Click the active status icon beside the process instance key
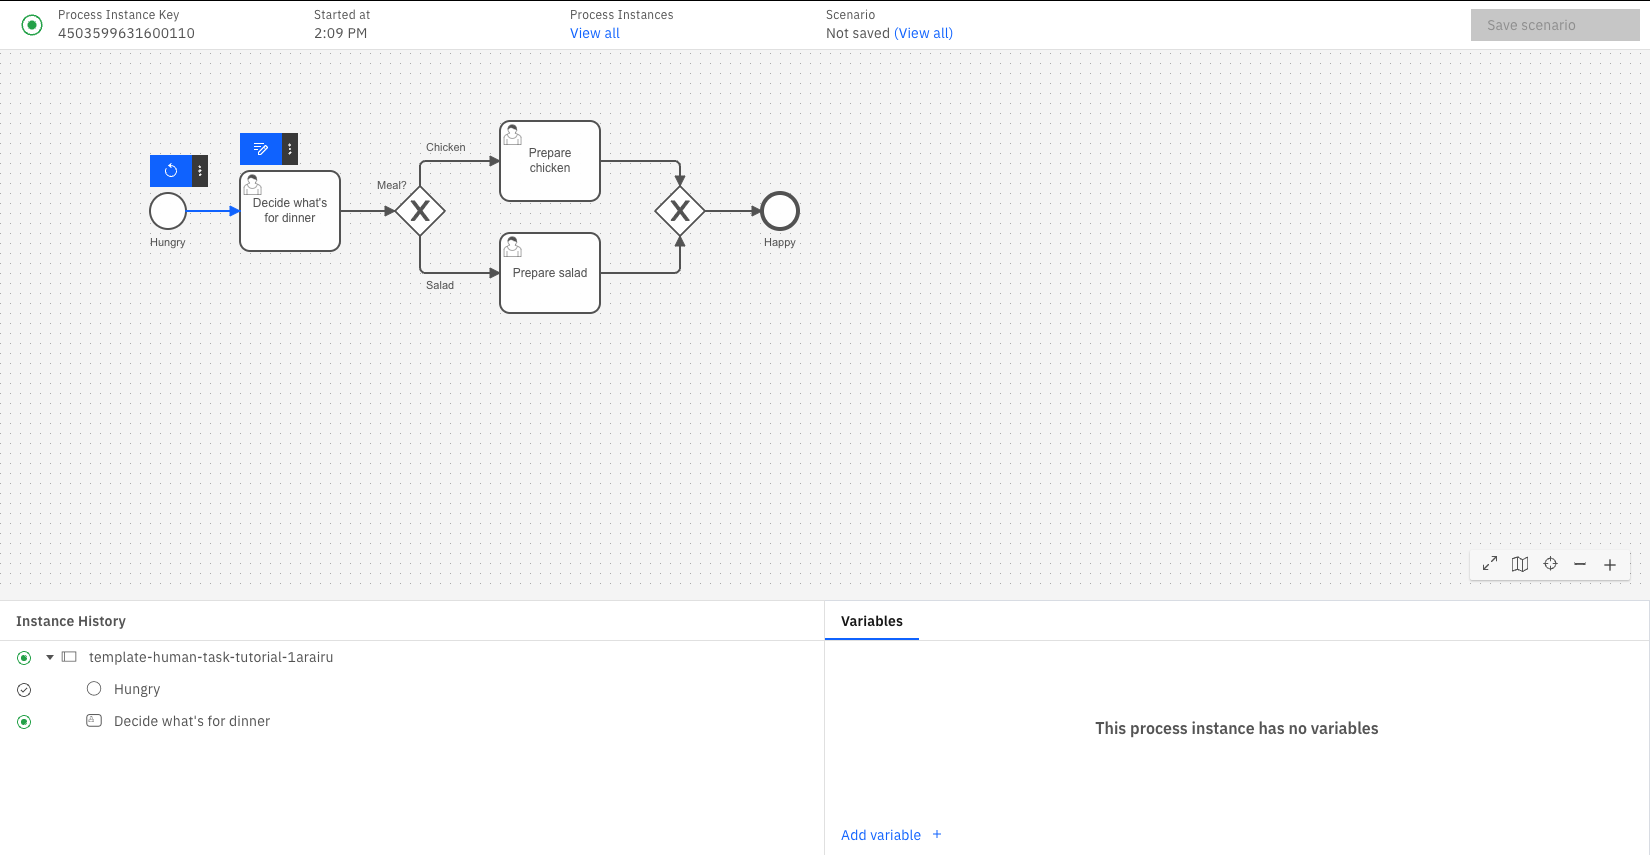 click(x=32, y=25)
